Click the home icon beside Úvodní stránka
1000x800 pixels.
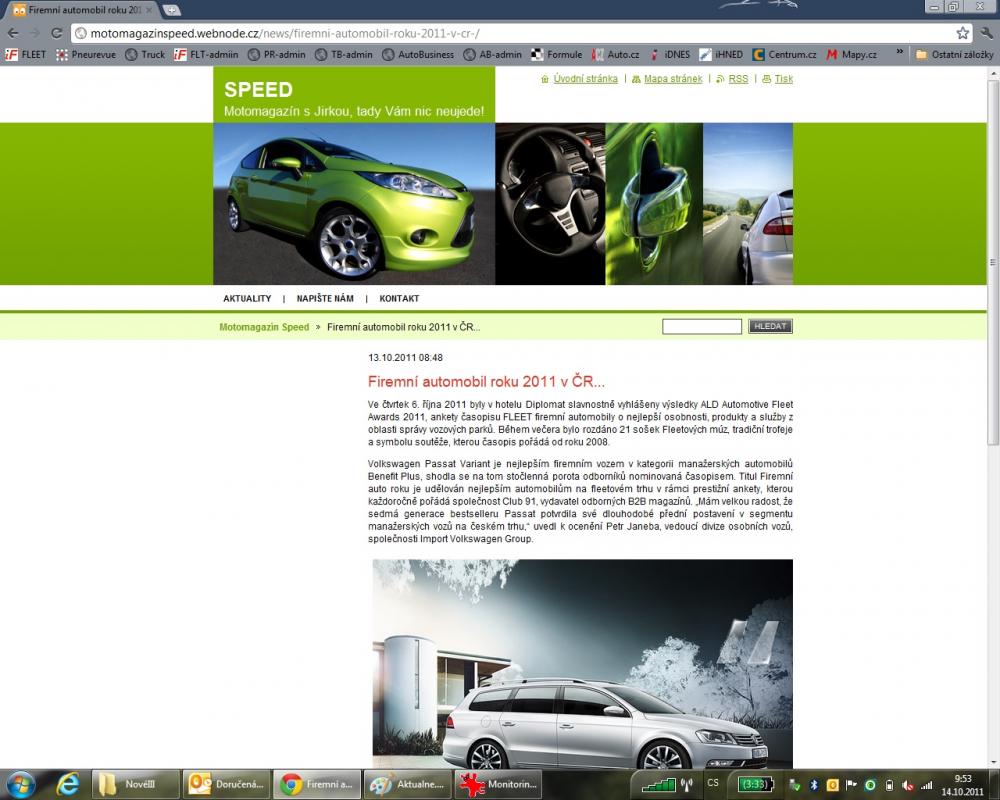tap(545, 79)
